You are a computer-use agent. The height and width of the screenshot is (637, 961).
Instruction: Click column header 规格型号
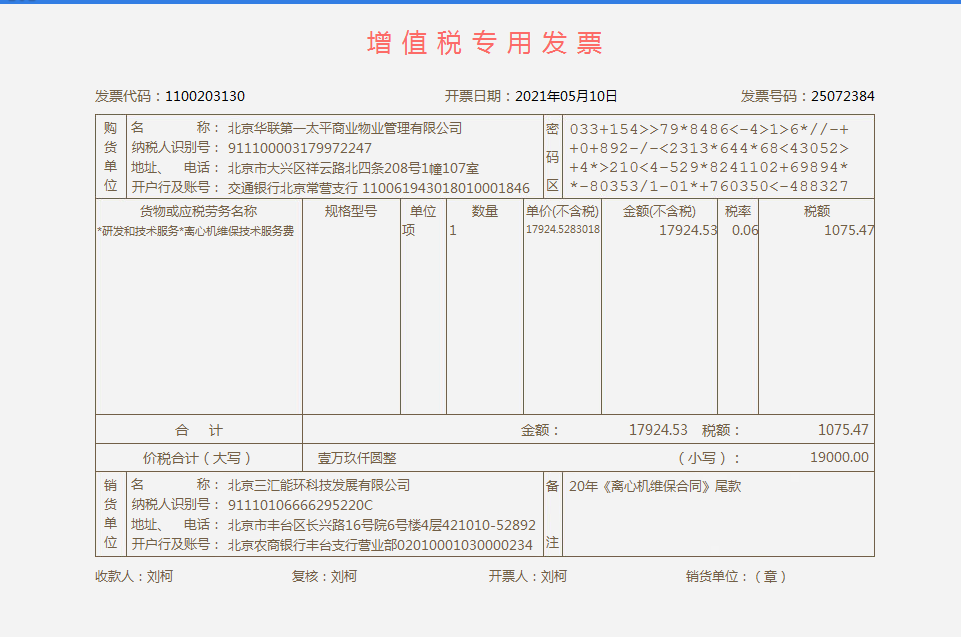[351, 212]
